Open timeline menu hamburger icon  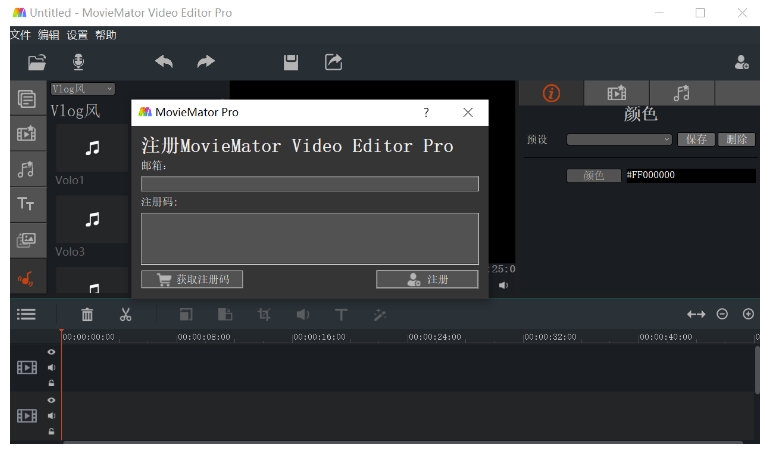click(x=26, y=314)
